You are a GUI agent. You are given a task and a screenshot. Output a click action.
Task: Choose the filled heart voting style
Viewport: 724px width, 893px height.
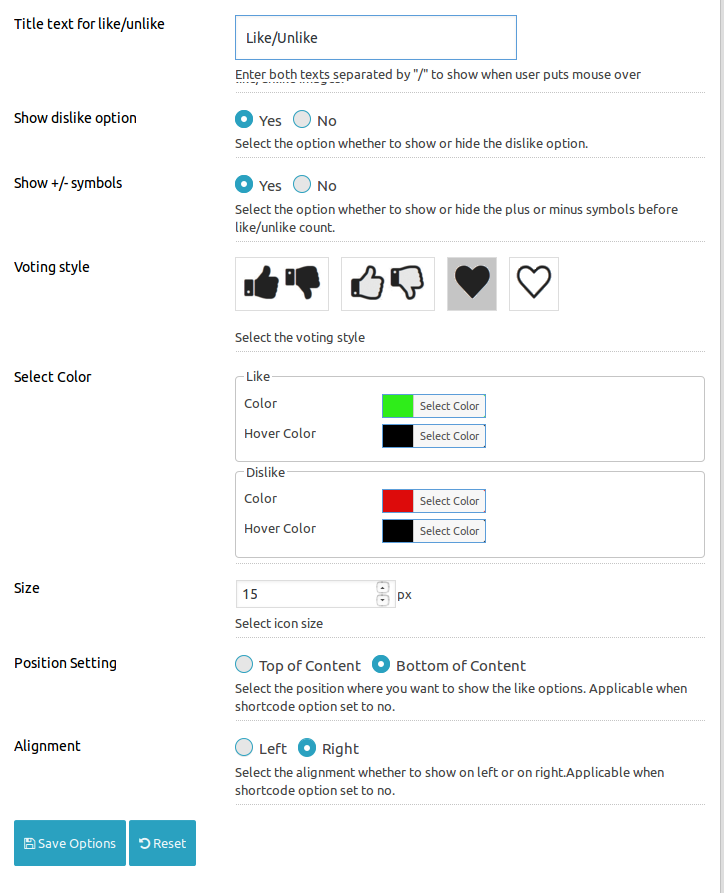(x=472, y=284)
